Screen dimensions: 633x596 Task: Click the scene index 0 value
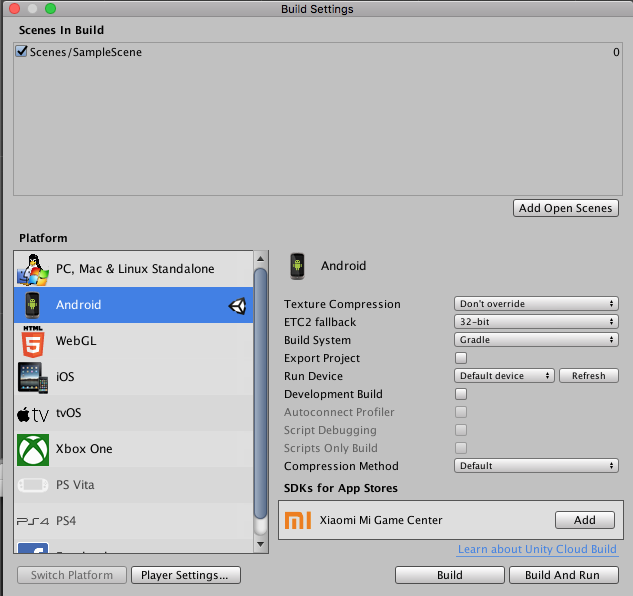(x=616, y=52)
